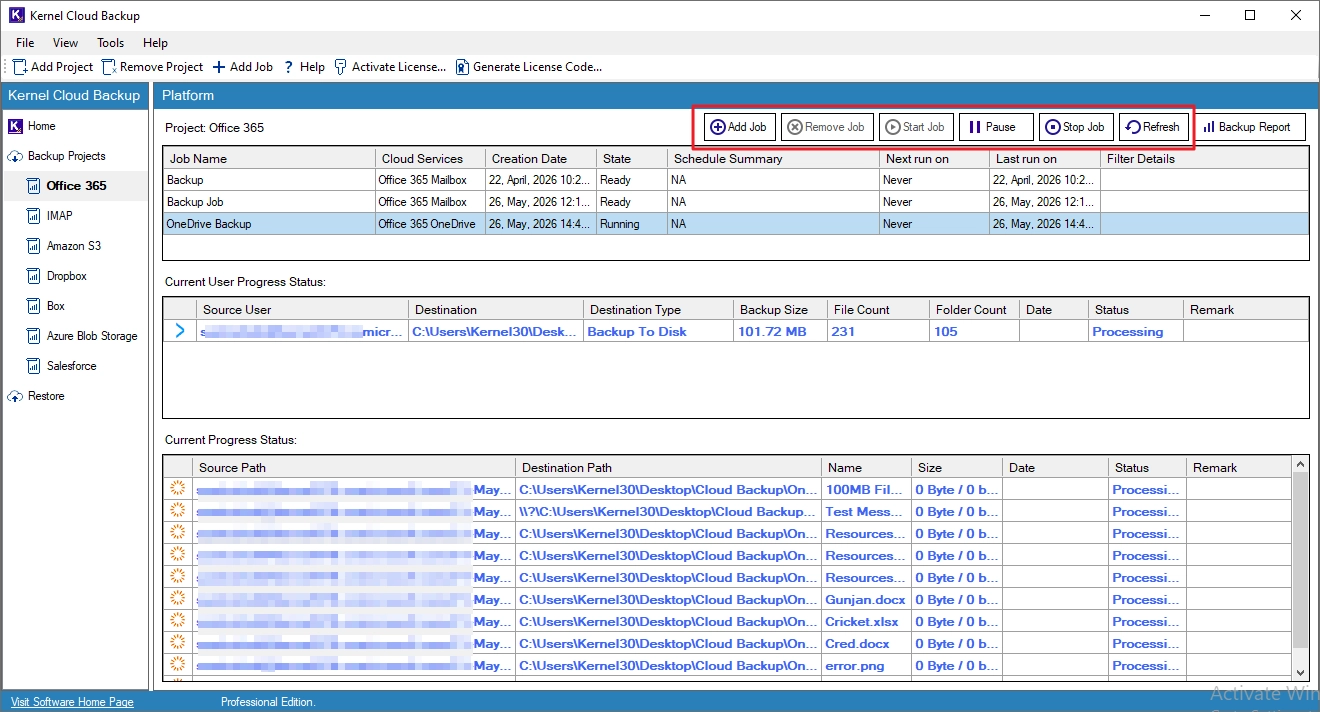The width and height of the screenshot is (1320, 712).
Task: Click the progress list scrollbar up arrow
Action: pos(1301,464)
